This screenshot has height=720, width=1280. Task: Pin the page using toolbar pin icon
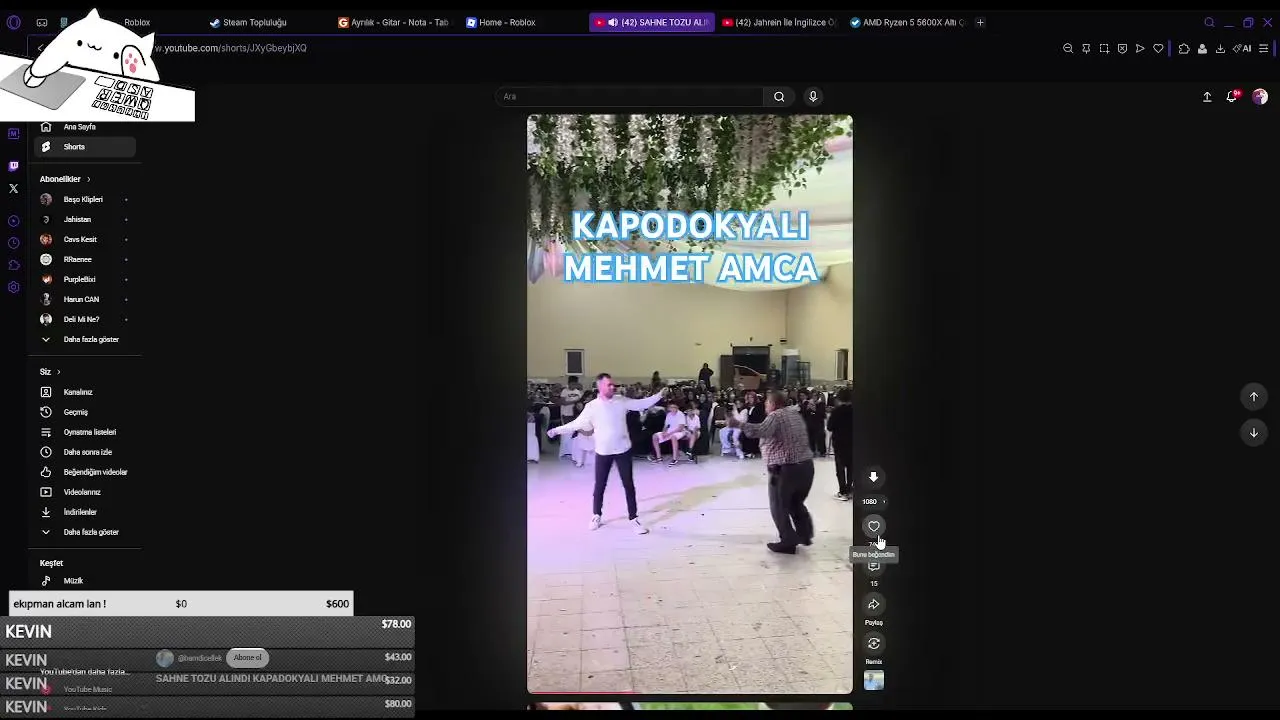point(1086,48)
